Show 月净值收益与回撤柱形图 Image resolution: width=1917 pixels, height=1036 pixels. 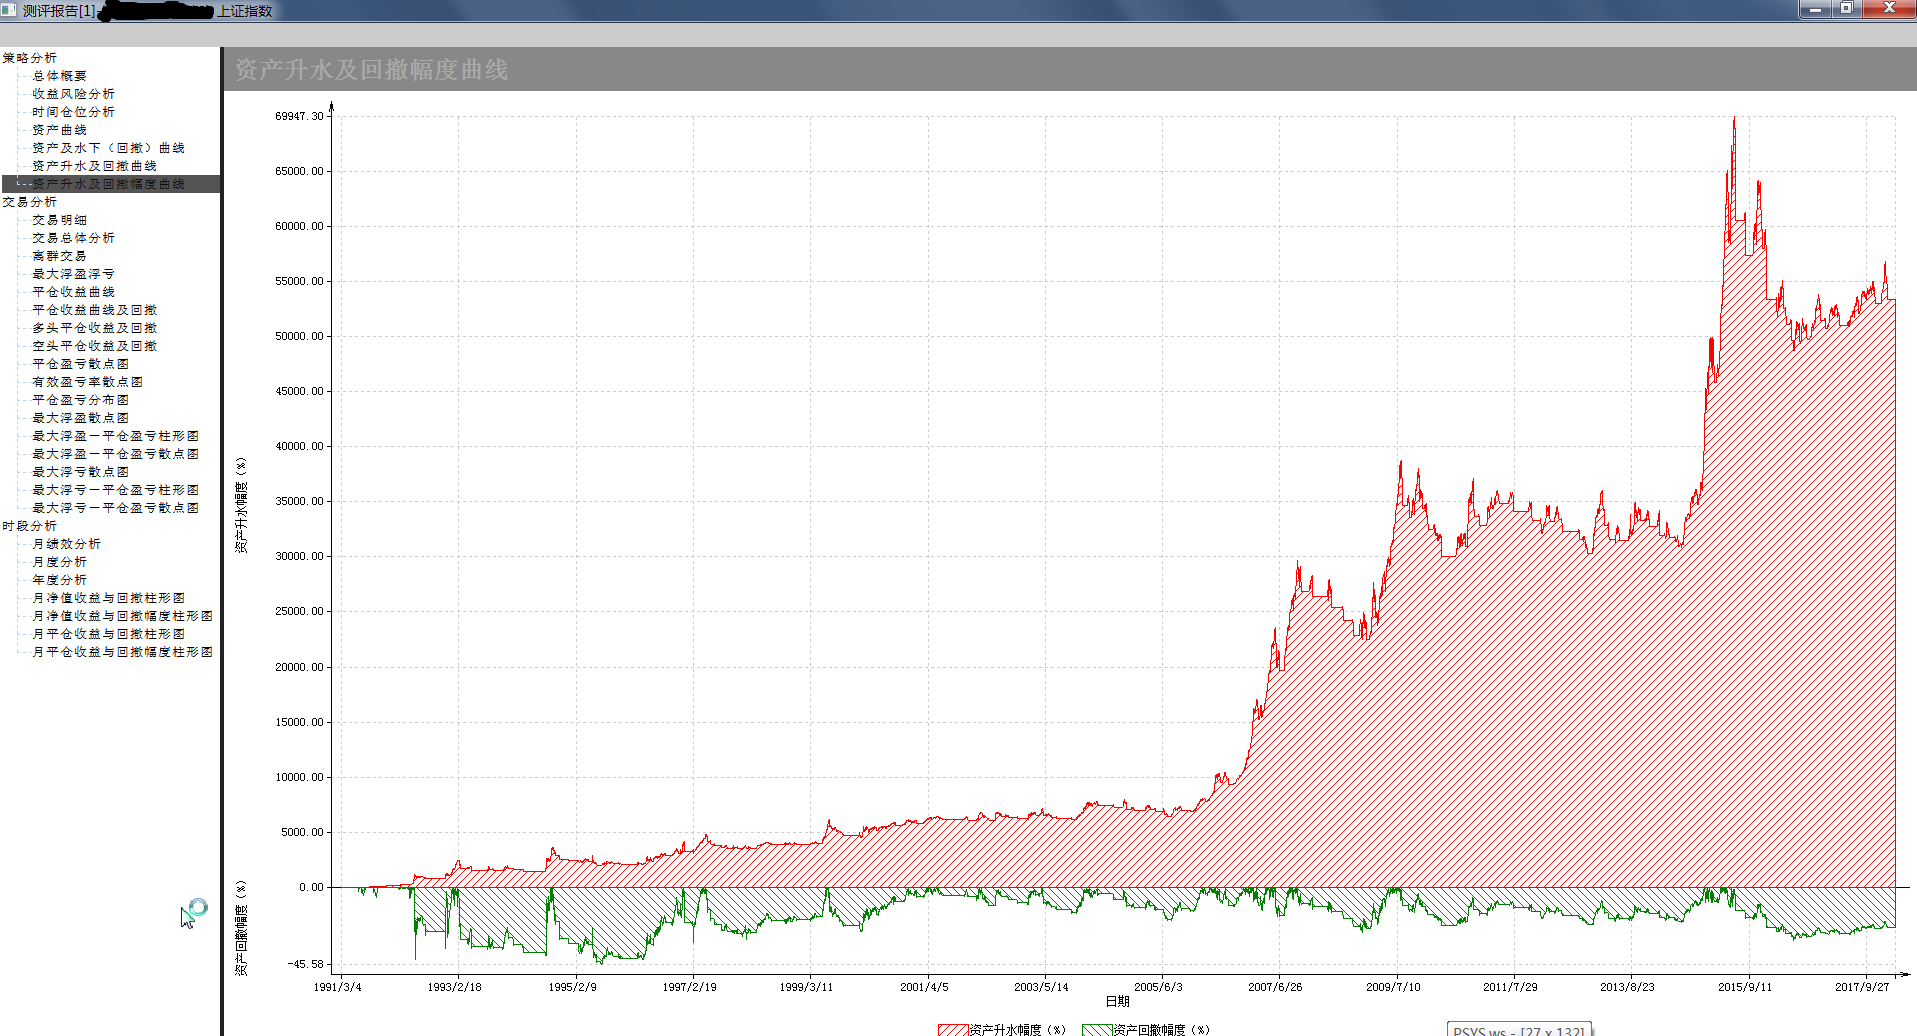[108, 598]
